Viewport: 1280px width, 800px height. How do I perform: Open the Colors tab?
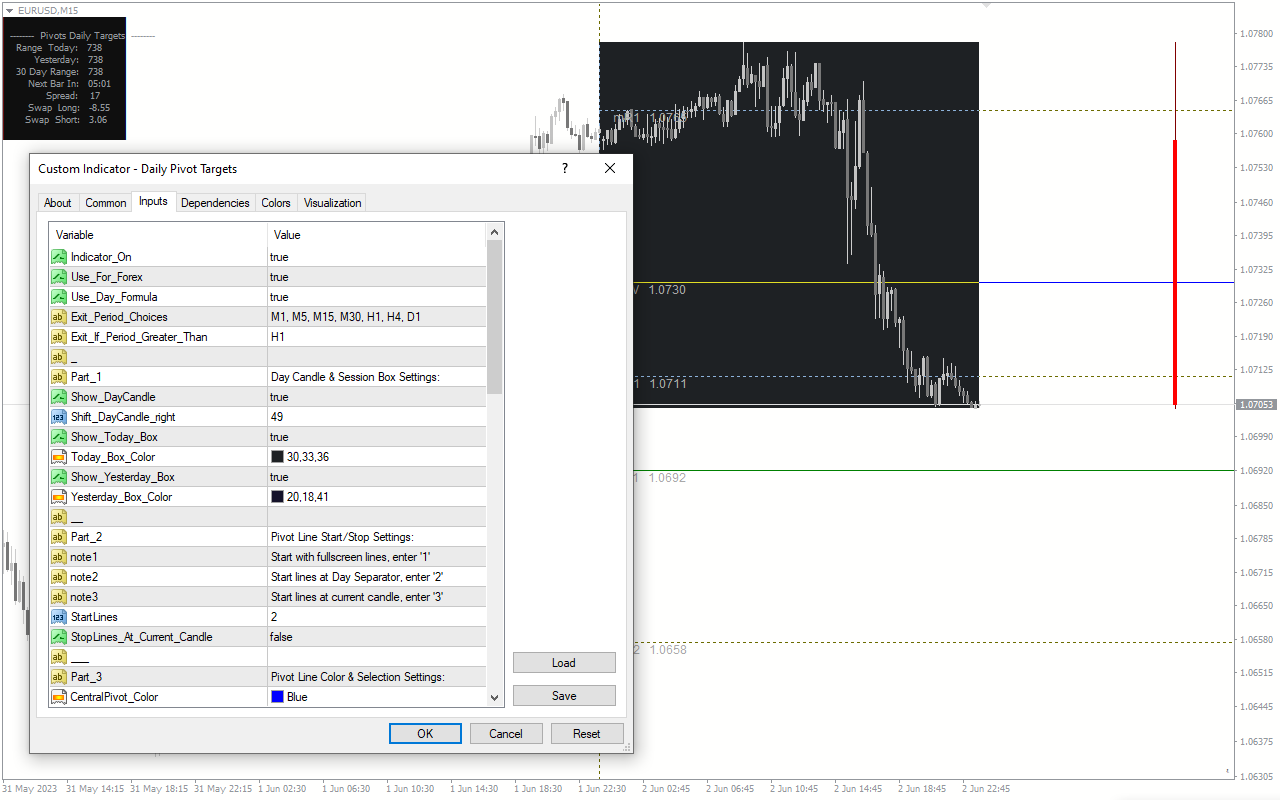(276, 203)
